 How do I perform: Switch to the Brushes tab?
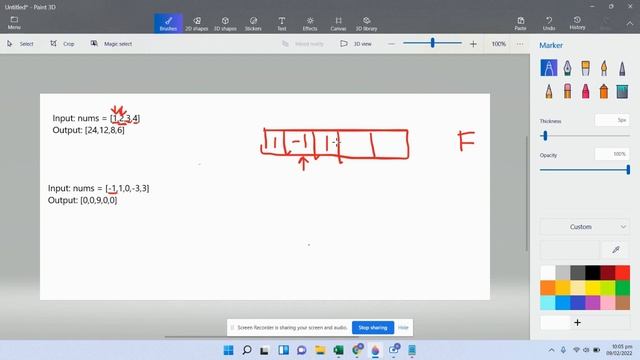pos(168,23)
